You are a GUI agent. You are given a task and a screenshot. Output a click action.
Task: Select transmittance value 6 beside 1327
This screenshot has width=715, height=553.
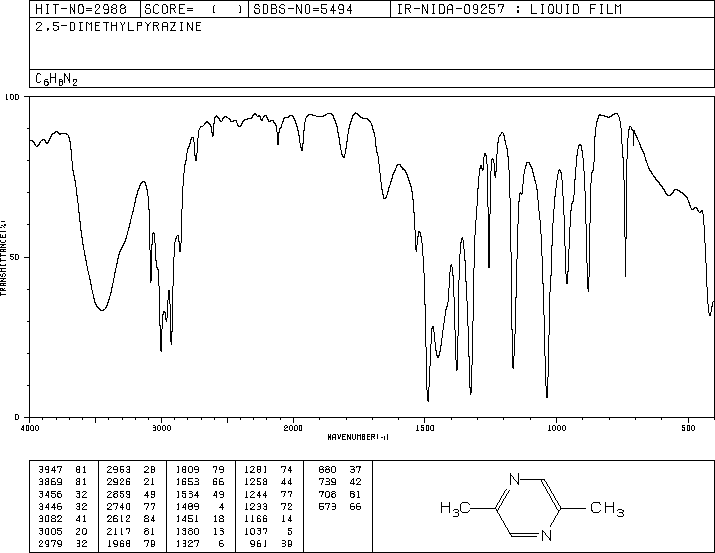[222, 544]
